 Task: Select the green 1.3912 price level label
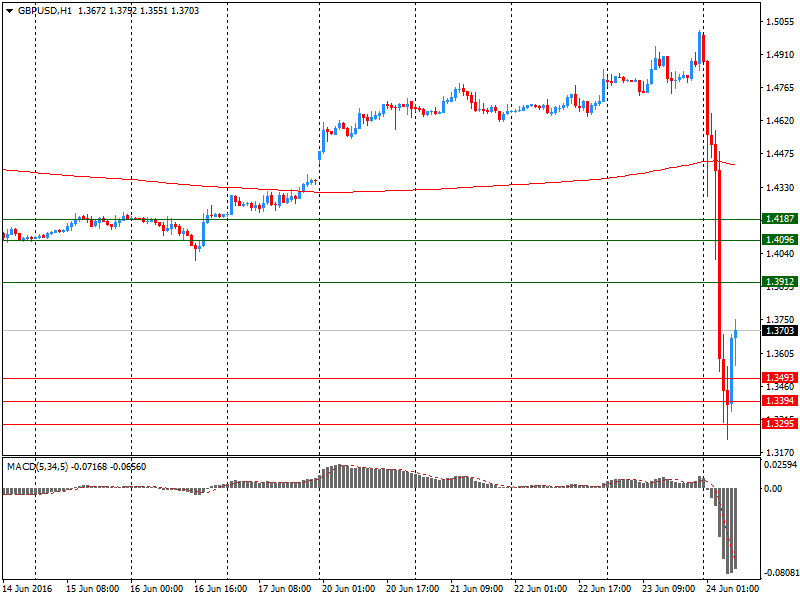point(780,282)
